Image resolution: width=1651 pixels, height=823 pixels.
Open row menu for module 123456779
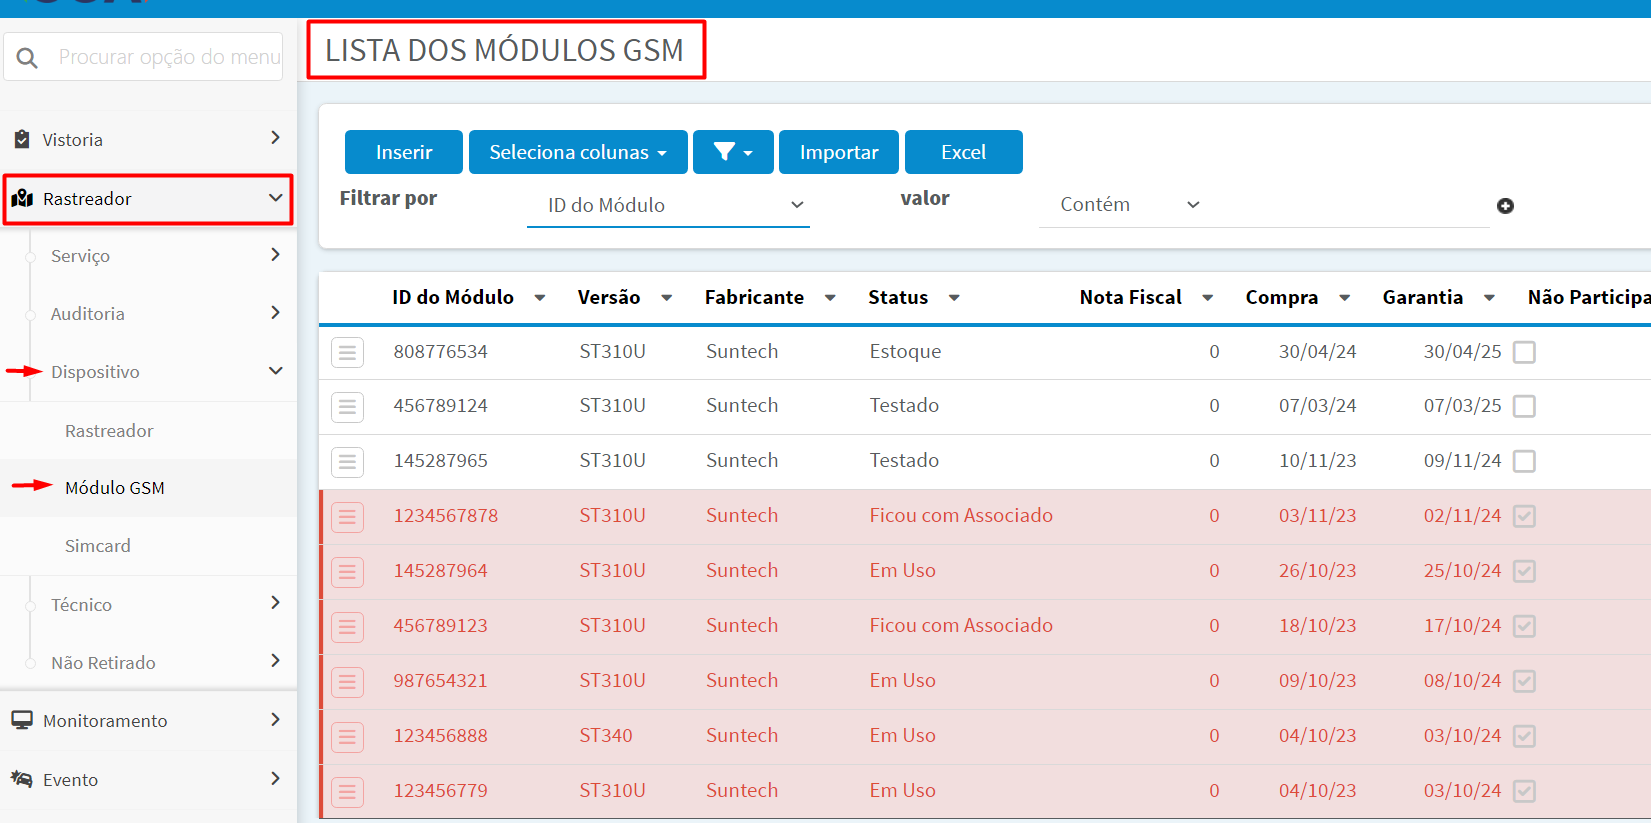[x=347, y=792]
